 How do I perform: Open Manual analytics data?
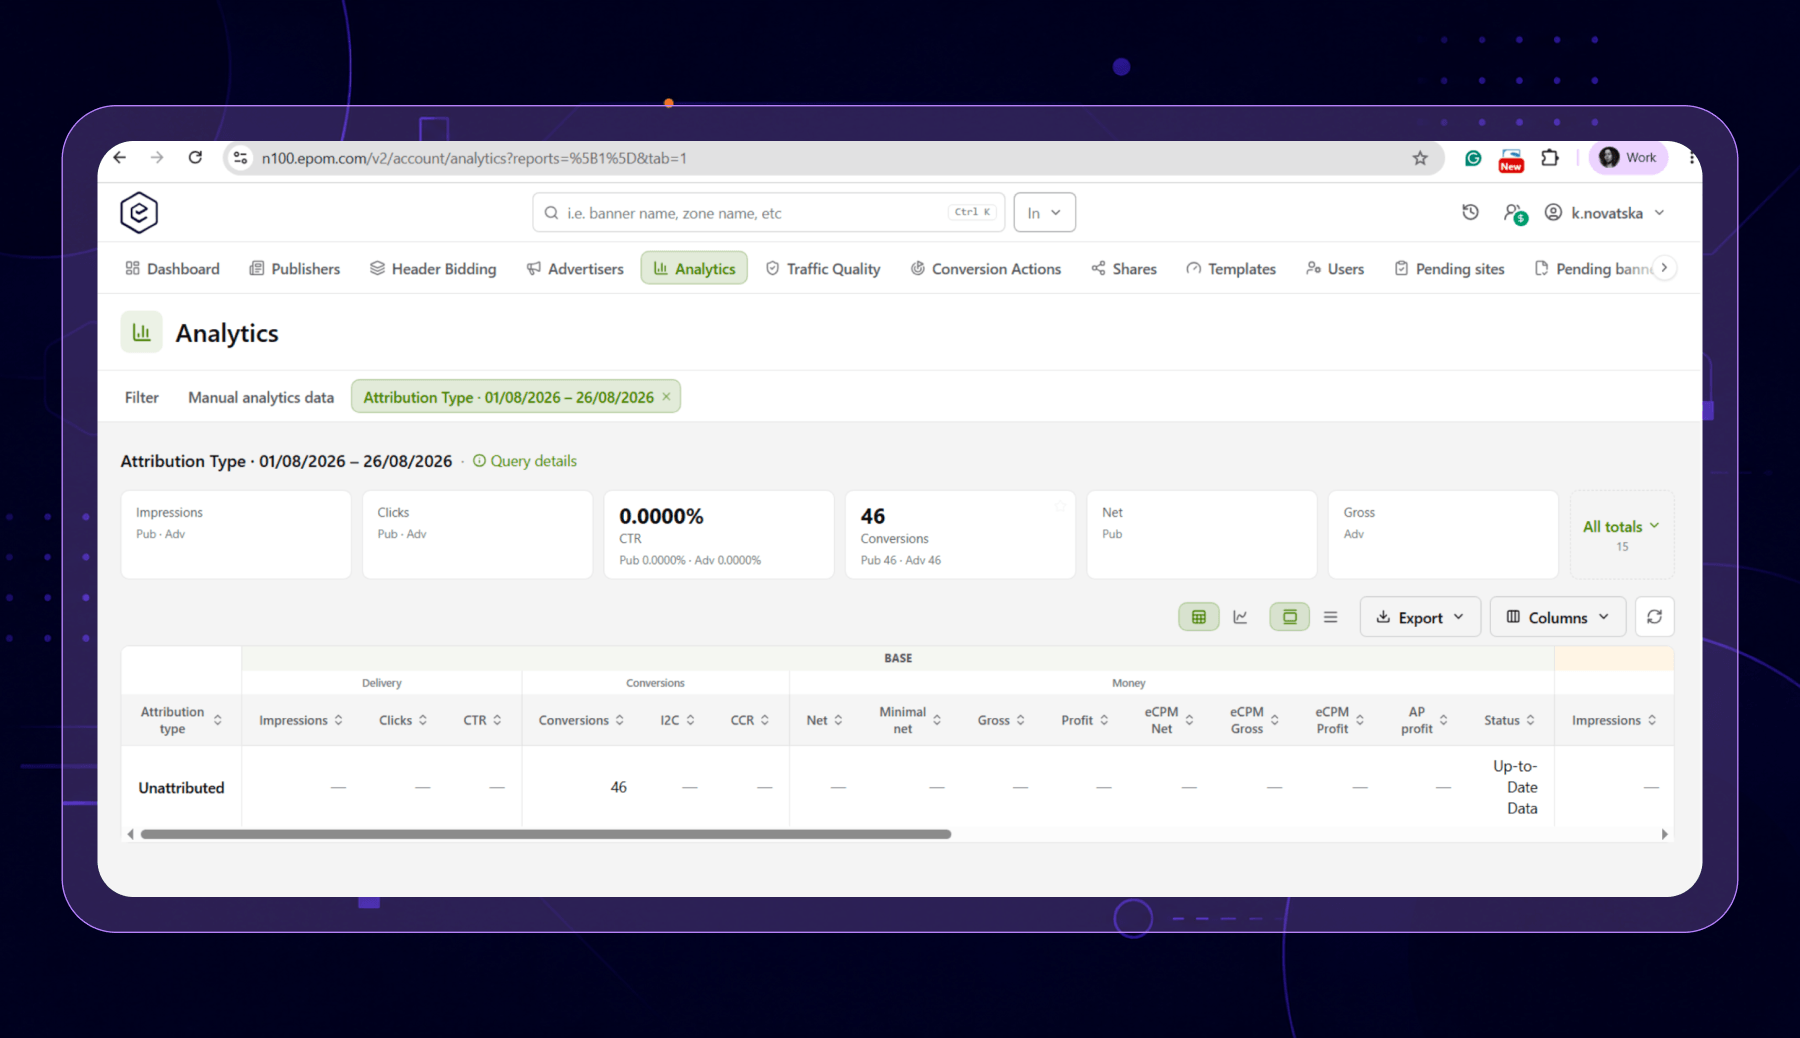coord(261,397)
